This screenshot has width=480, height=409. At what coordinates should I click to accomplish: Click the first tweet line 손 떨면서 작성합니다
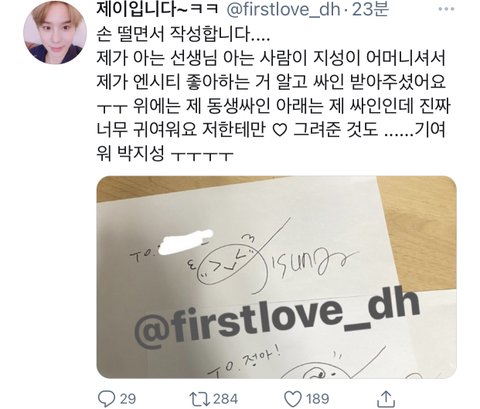[x=183, y=34]
